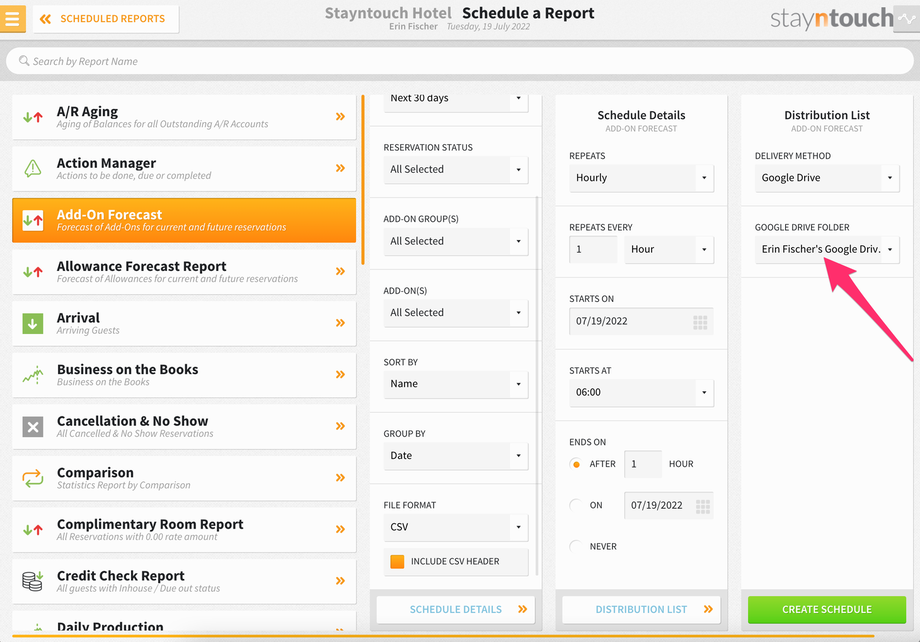Image resolution: width=920 pixels, height=642 pixels.
Task: Select the Action Manager report
Action: click(x=184, y=168)
